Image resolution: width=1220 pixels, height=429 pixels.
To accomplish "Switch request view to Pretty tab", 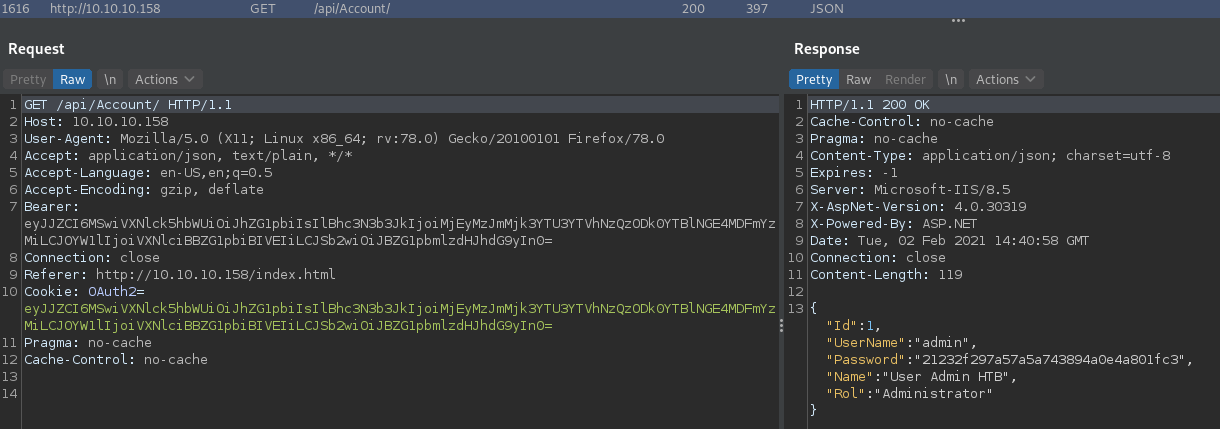I will pyautogui.click(x=28, y=79).
